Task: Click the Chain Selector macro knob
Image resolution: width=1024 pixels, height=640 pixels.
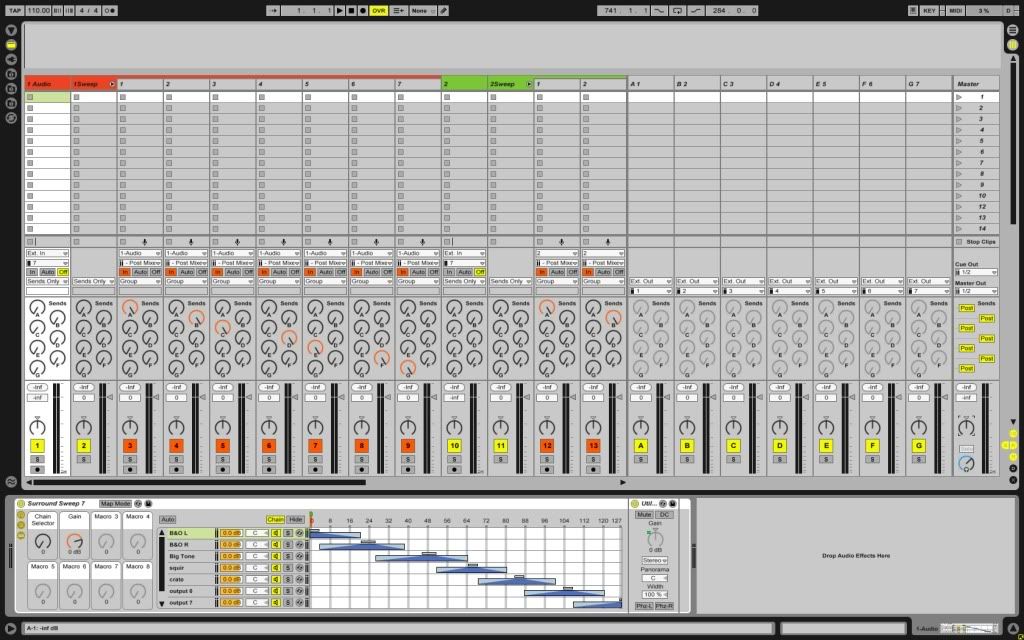Action: click(42, 541)
